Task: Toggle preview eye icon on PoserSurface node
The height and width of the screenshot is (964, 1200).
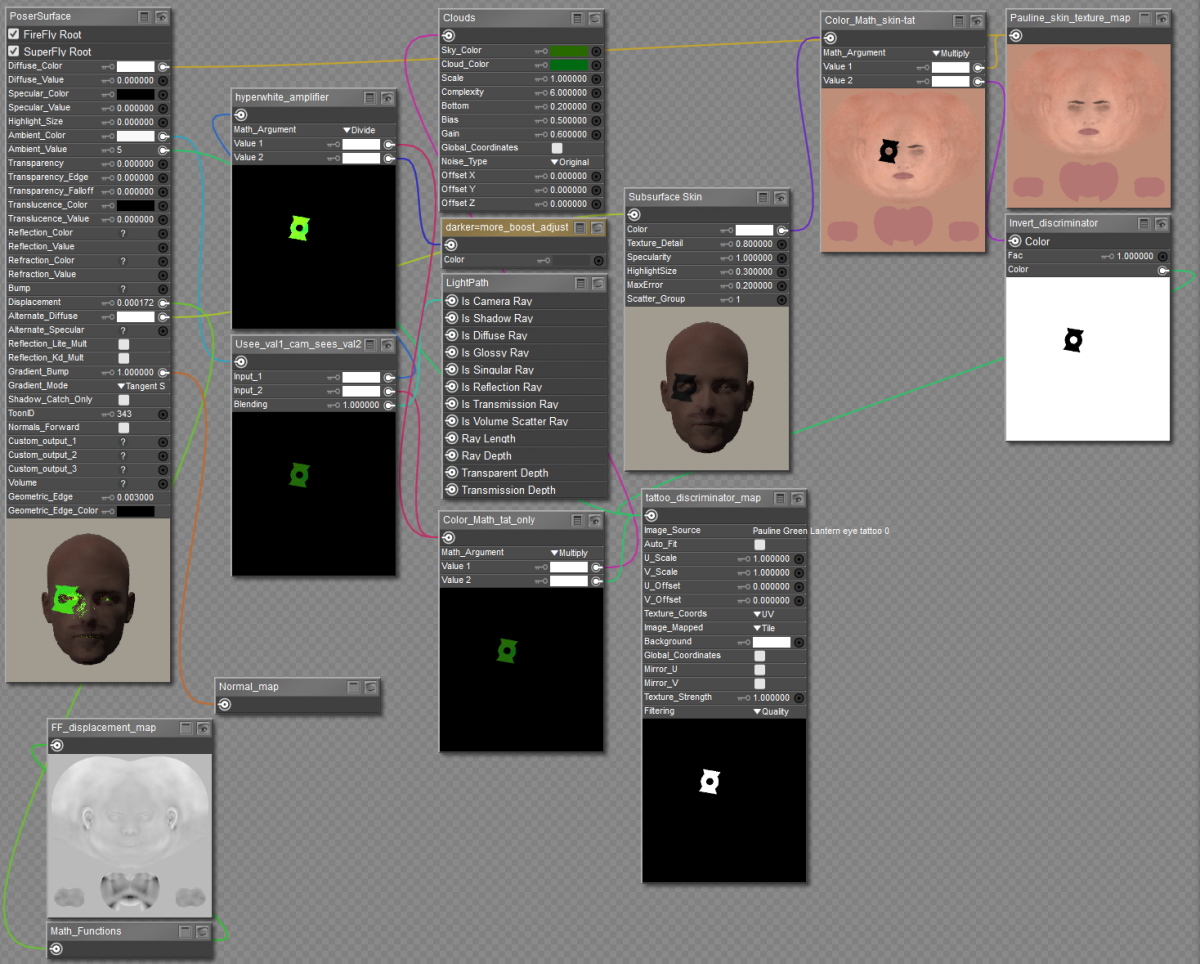Action: tap(162, 17)
